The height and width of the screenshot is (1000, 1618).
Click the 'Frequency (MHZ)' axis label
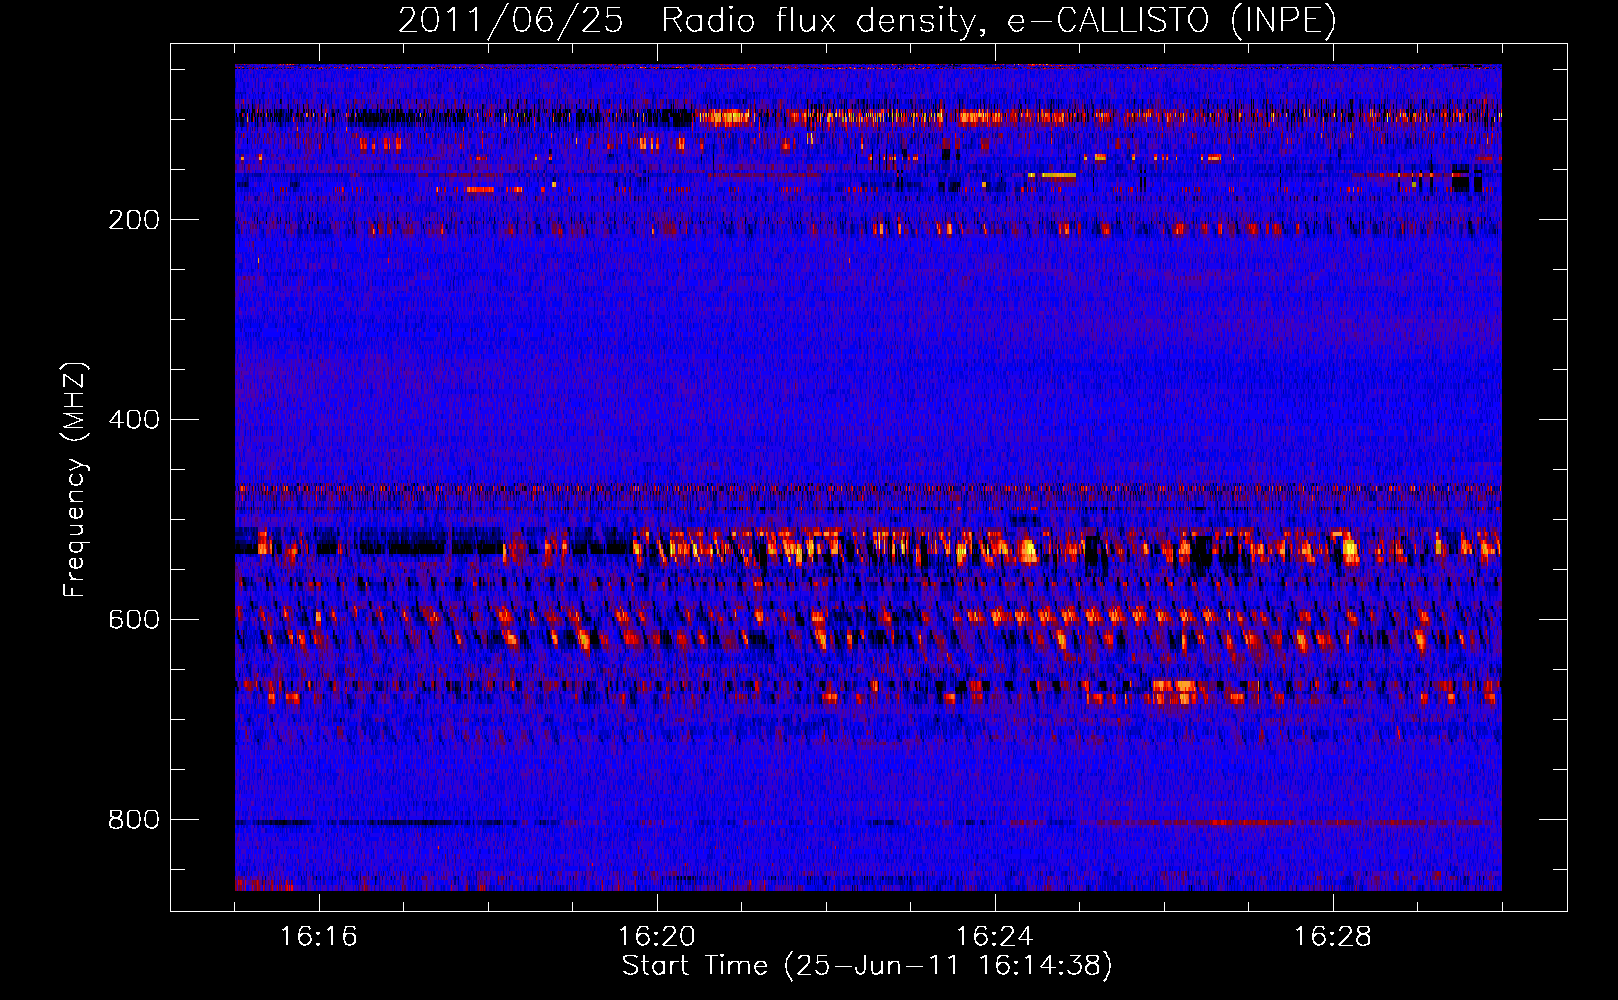coord(75,480)
